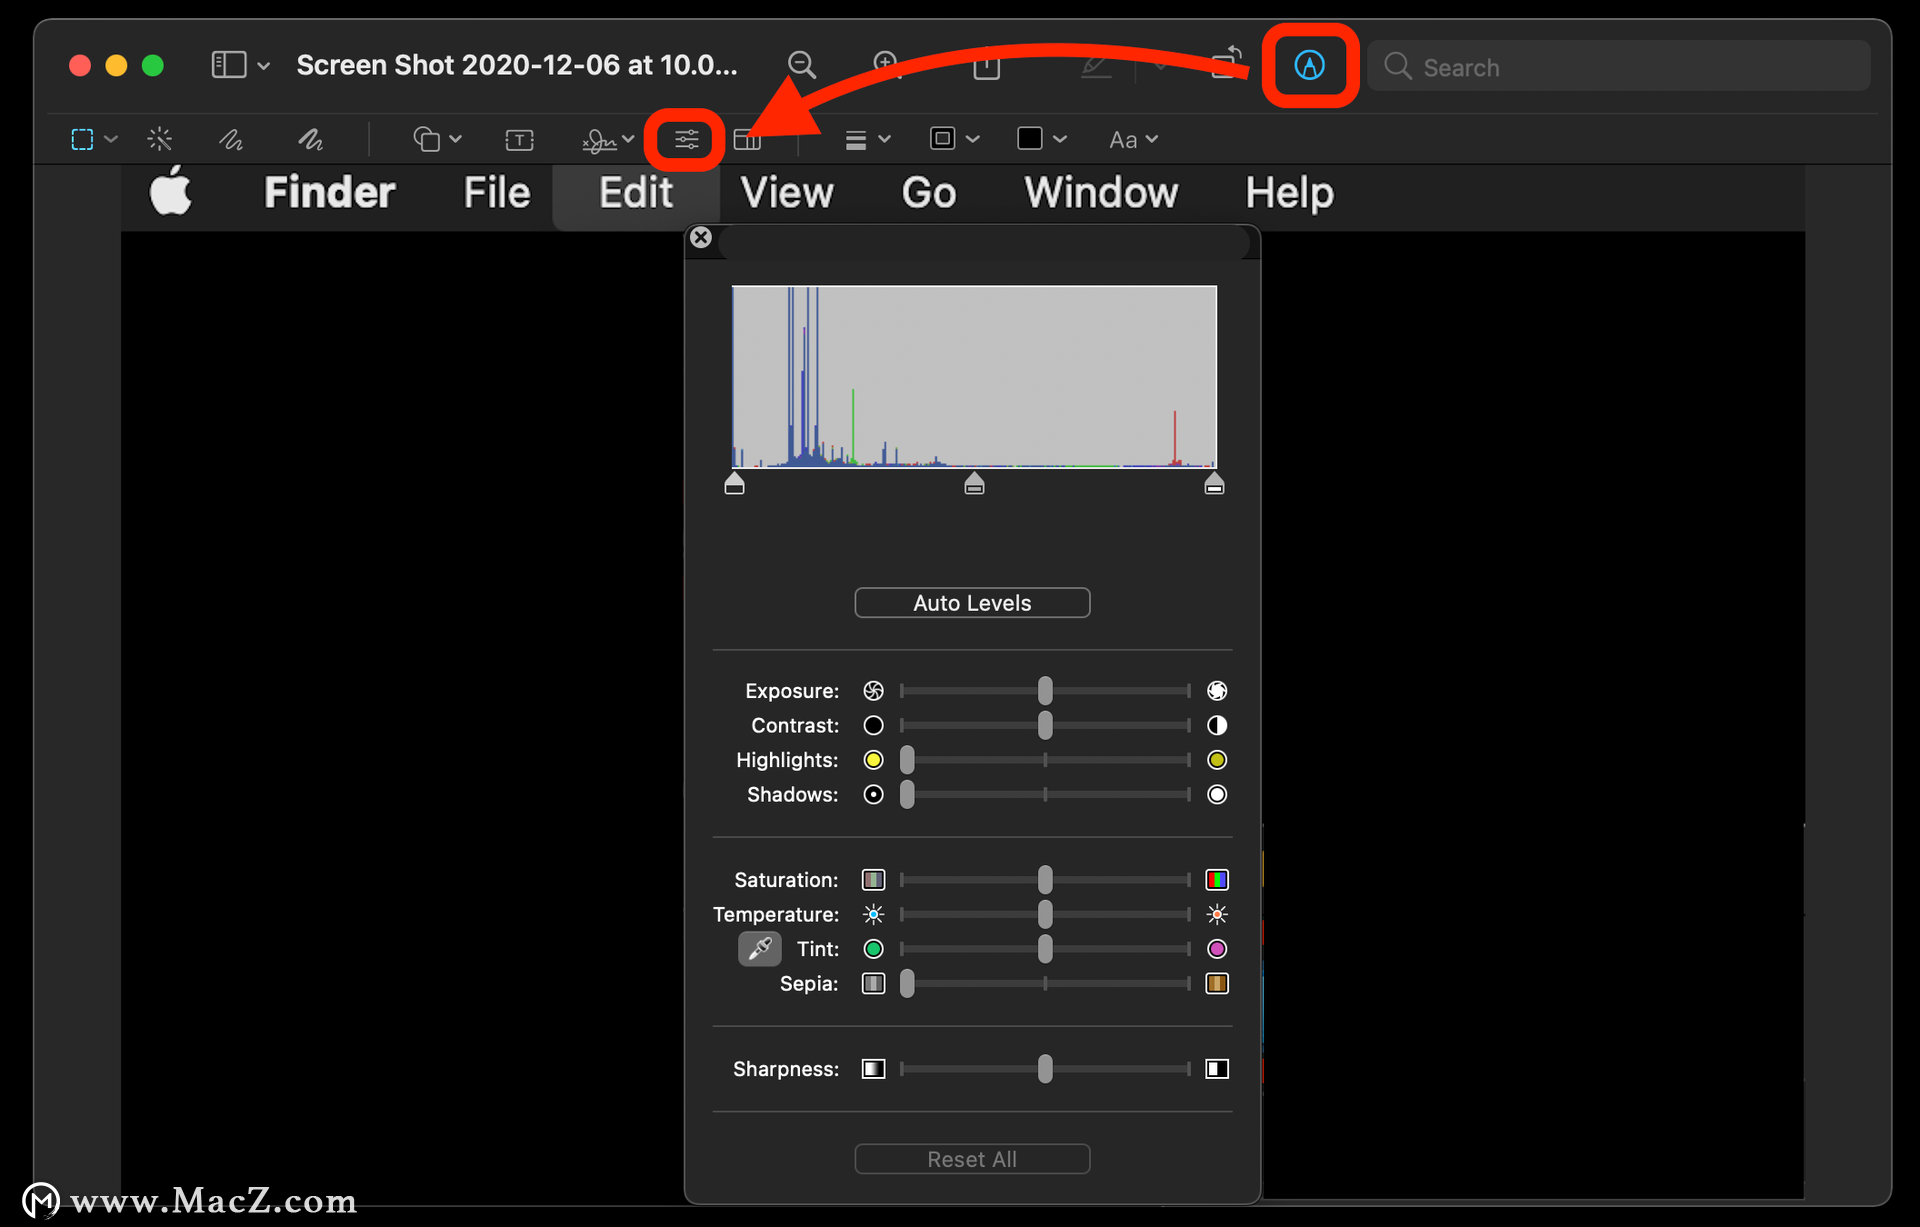Screen dimensions: 1920x1227
Task: Click the Auto Levels button
Action: click(x=972, y=603)
